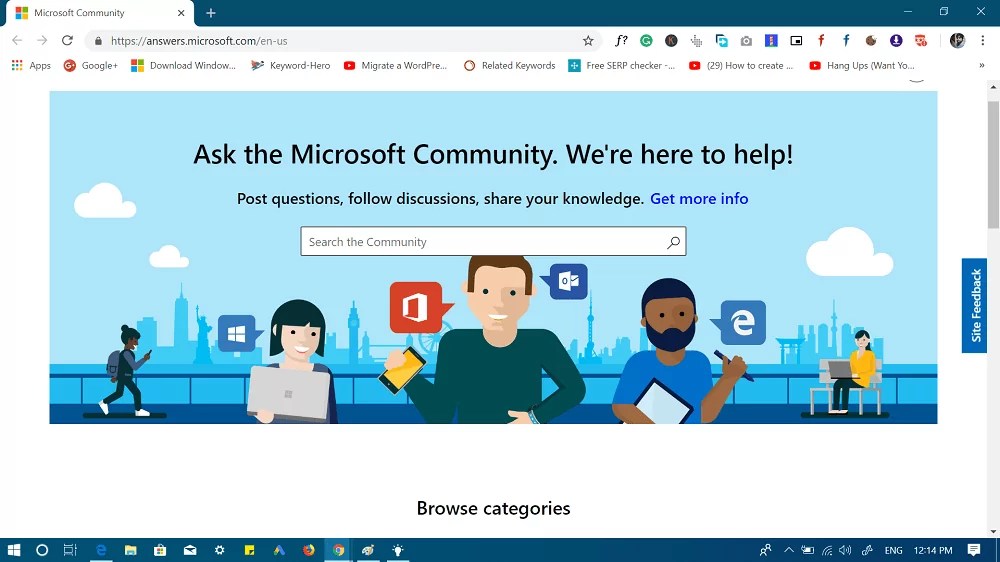The height and width of the screenshot is (562, 1000).
Task: Open the Related Keywords bookmark
Action: [510, 65]
